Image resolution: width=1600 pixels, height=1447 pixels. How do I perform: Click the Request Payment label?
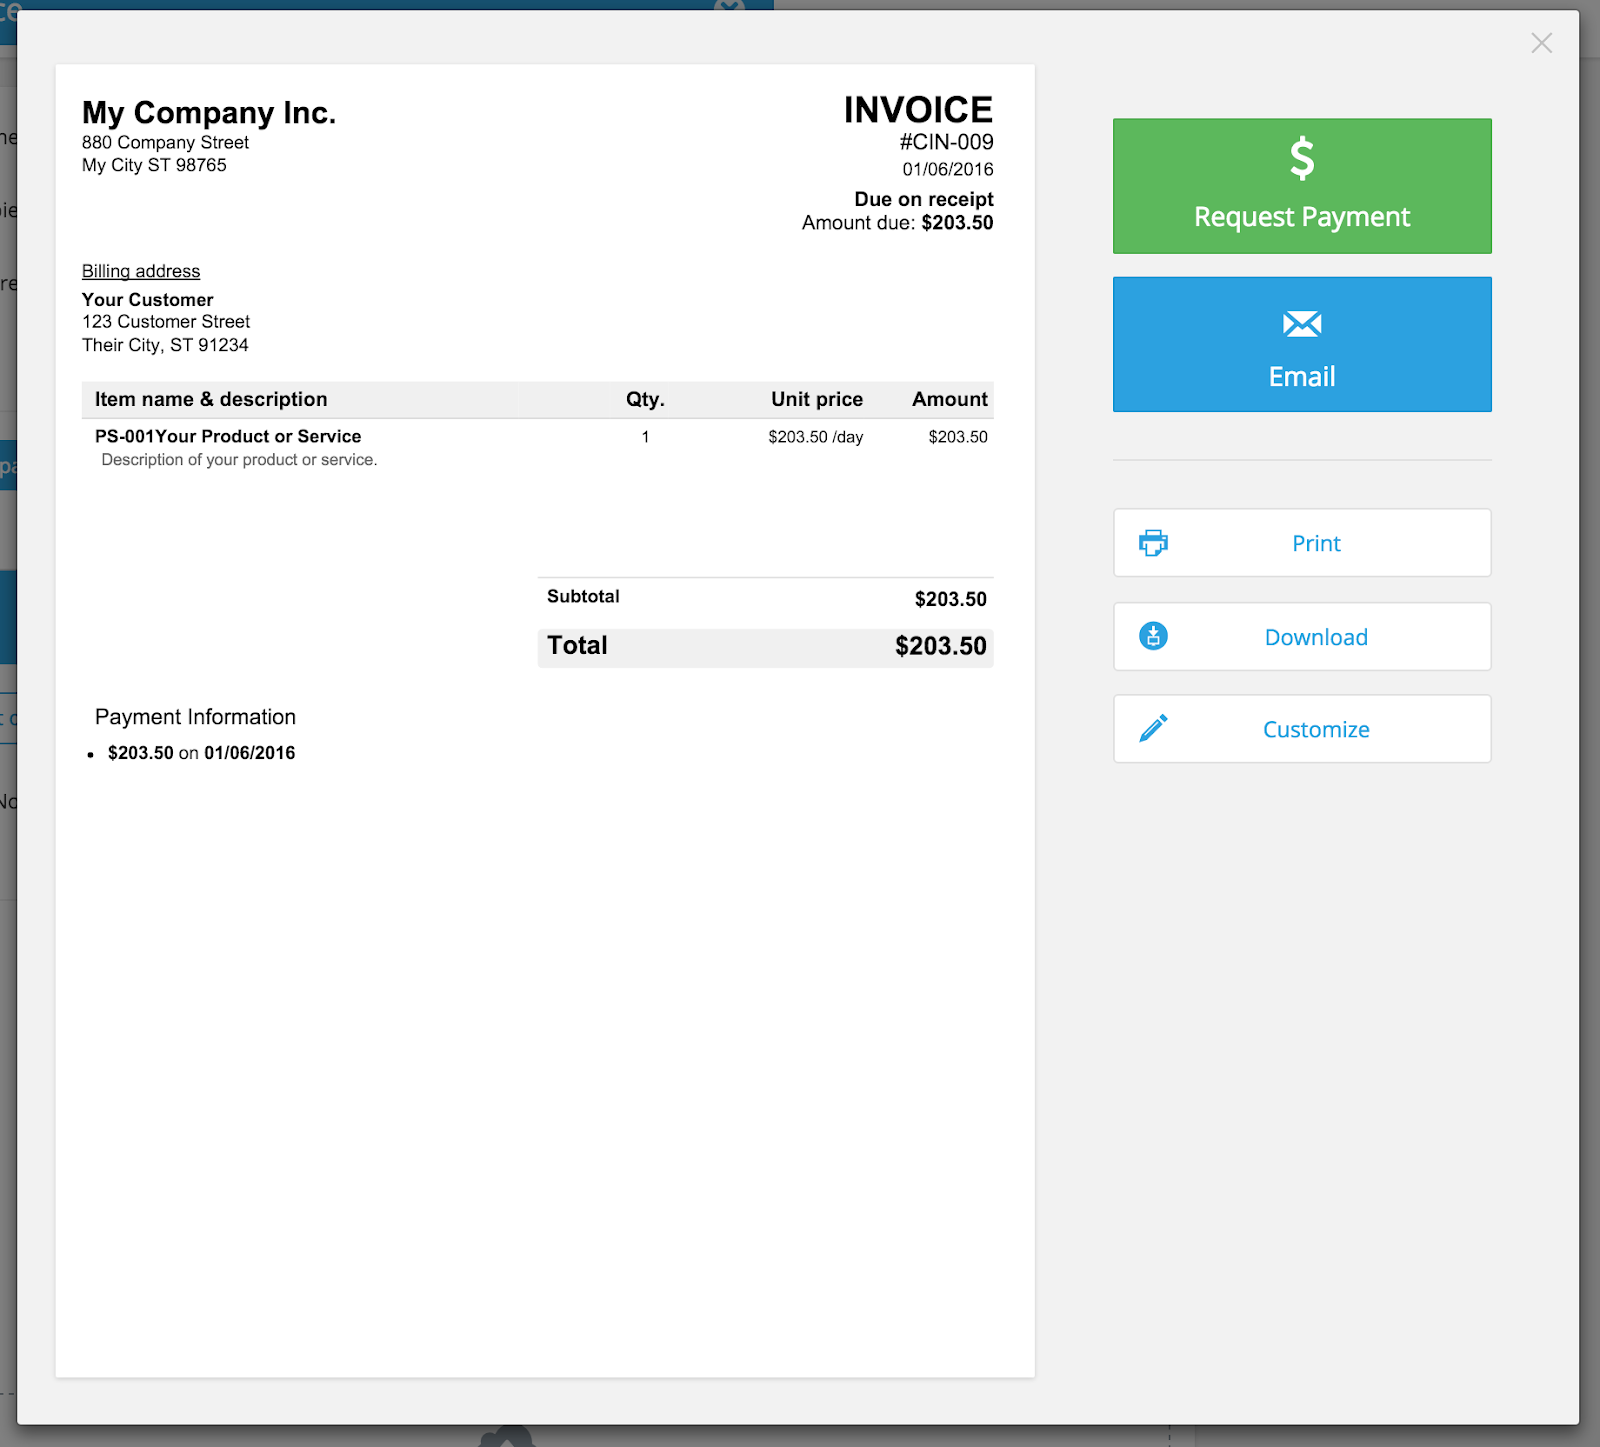pyautogui.click(x=1302, y=217)
